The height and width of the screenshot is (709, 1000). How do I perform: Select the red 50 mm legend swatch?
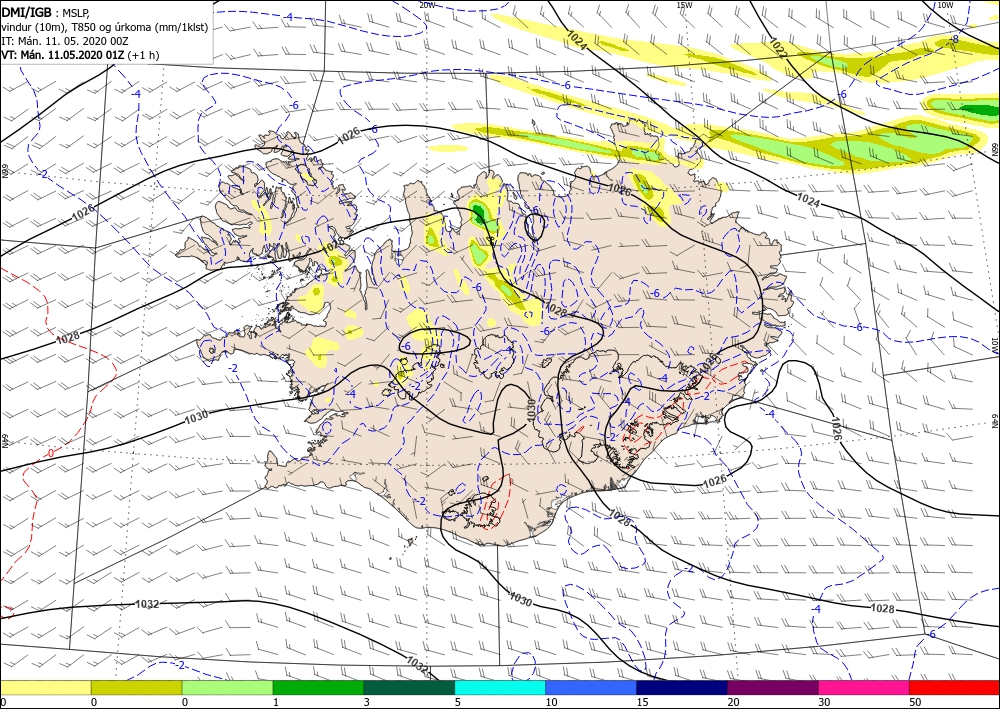(954, 687)
